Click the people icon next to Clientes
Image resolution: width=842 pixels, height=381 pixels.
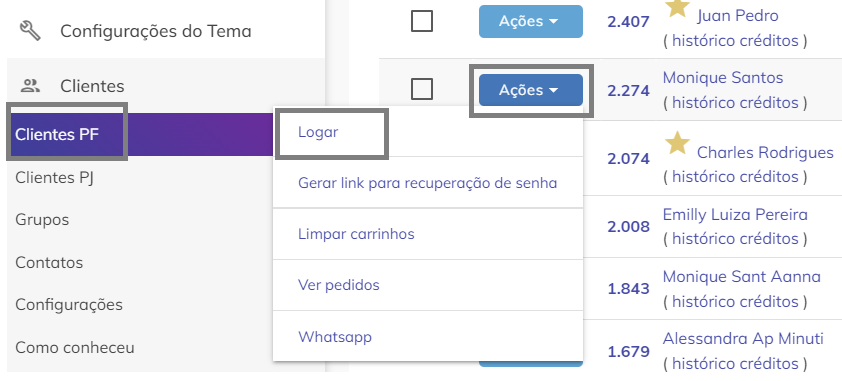pos(31,85)
